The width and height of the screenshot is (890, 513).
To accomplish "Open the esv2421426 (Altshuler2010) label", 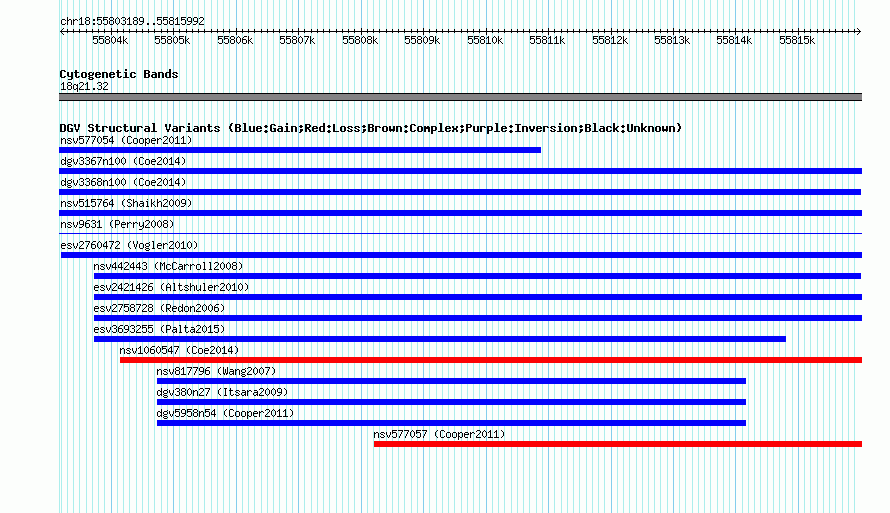I will pyautogui.click(x=171, y=287).
